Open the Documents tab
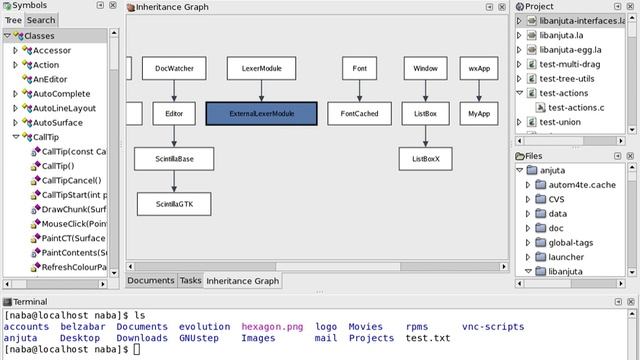Image resolution: width=640 pixels, height=360 pixels. pos(151,280)
